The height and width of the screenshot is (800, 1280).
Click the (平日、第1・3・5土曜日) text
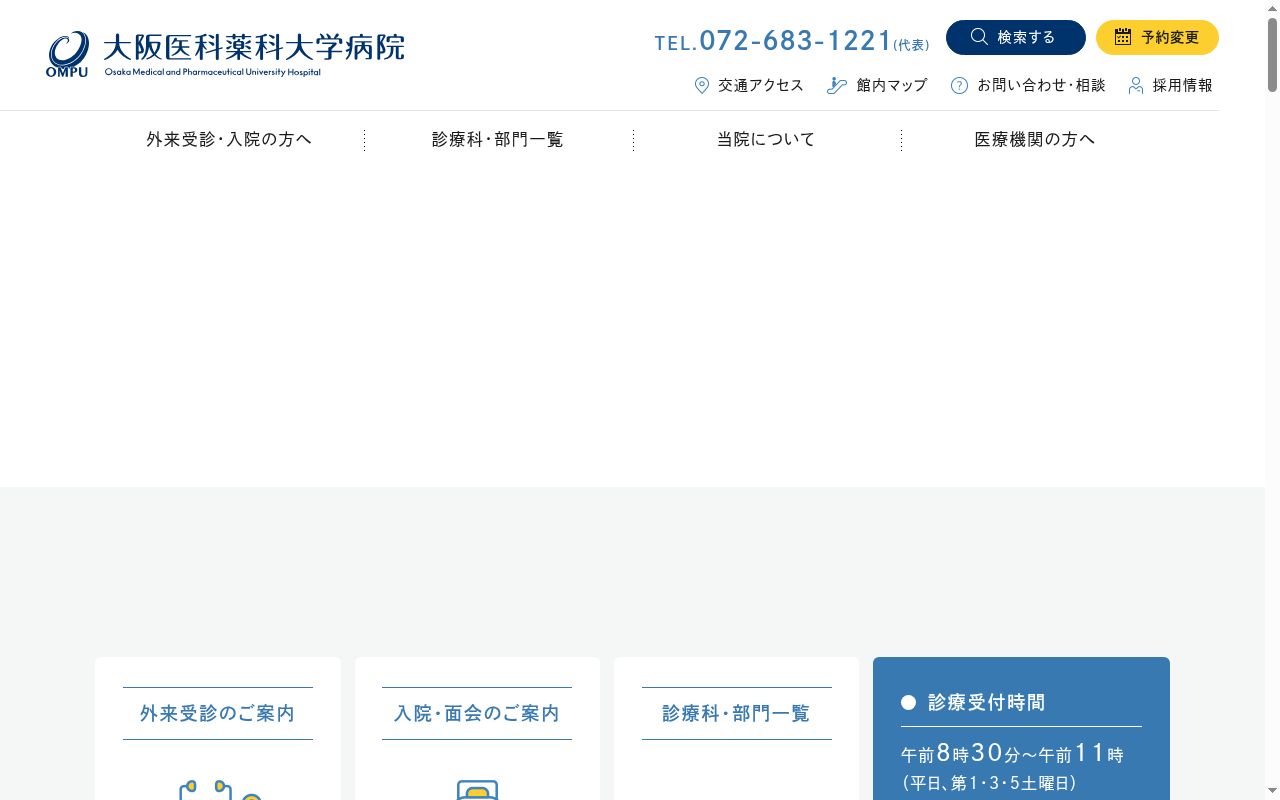(988, 784)
